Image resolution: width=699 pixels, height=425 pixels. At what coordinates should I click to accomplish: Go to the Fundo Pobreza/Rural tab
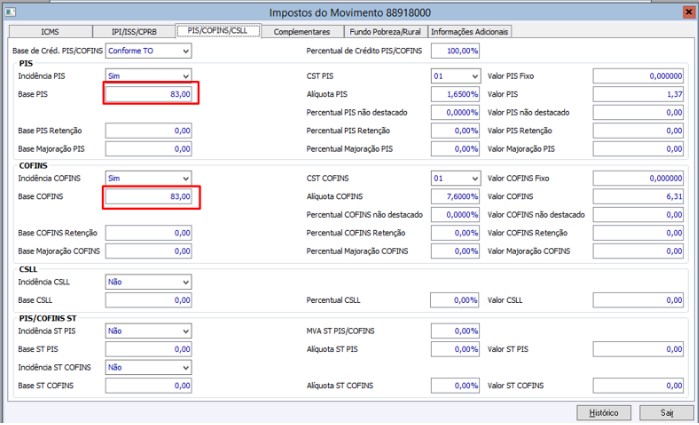[x=384, y=32]
